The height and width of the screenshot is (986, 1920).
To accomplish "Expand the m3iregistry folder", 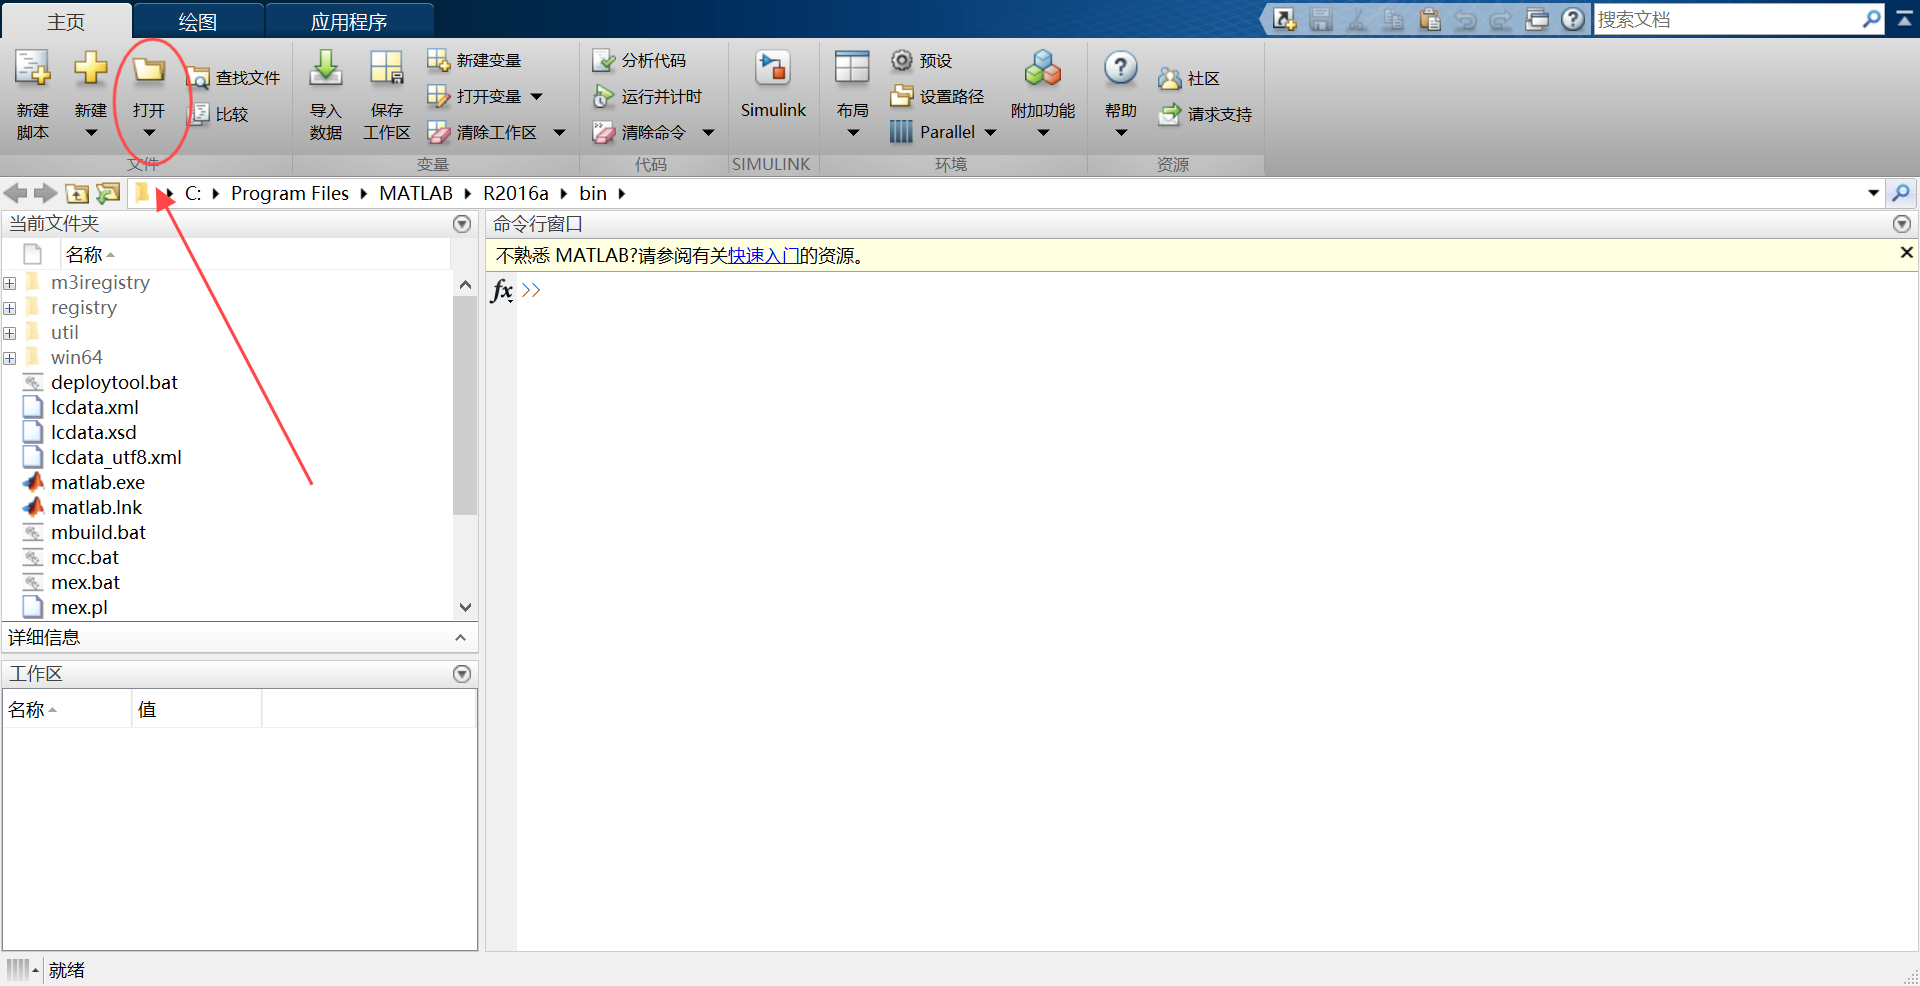I will [x=10, y=283].
